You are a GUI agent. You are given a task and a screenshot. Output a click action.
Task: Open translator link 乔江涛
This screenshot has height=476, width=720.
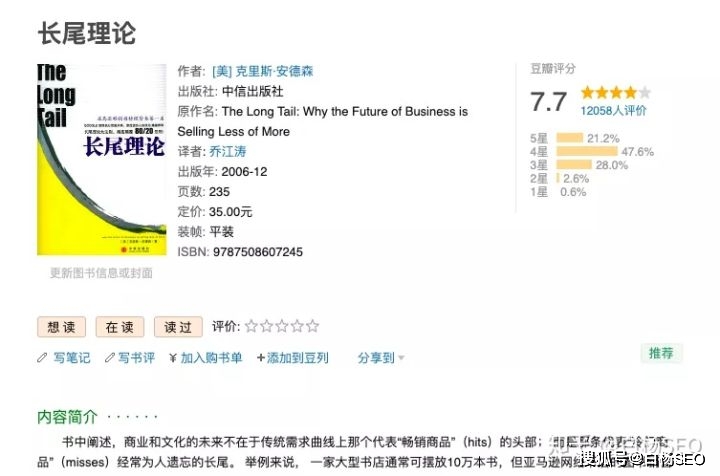pyautogui.click(x=228, y=152)
